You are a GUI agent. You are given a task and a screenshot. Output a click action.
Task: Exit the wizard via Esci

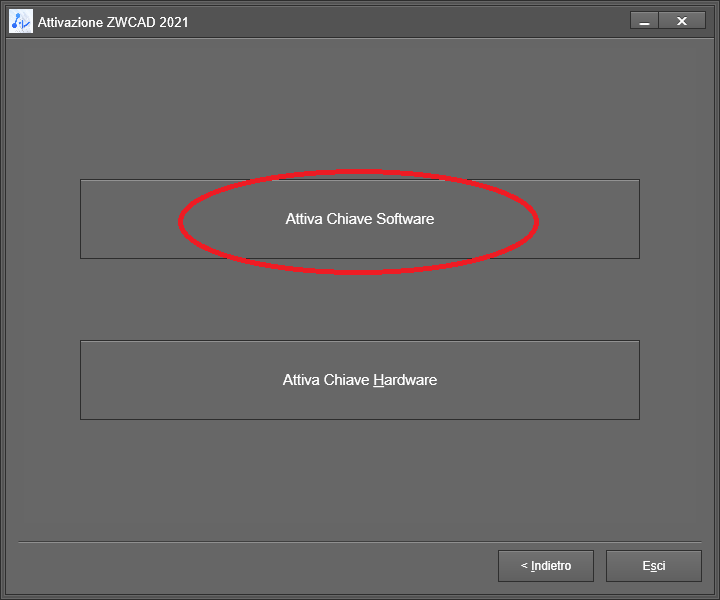[654, 566]
